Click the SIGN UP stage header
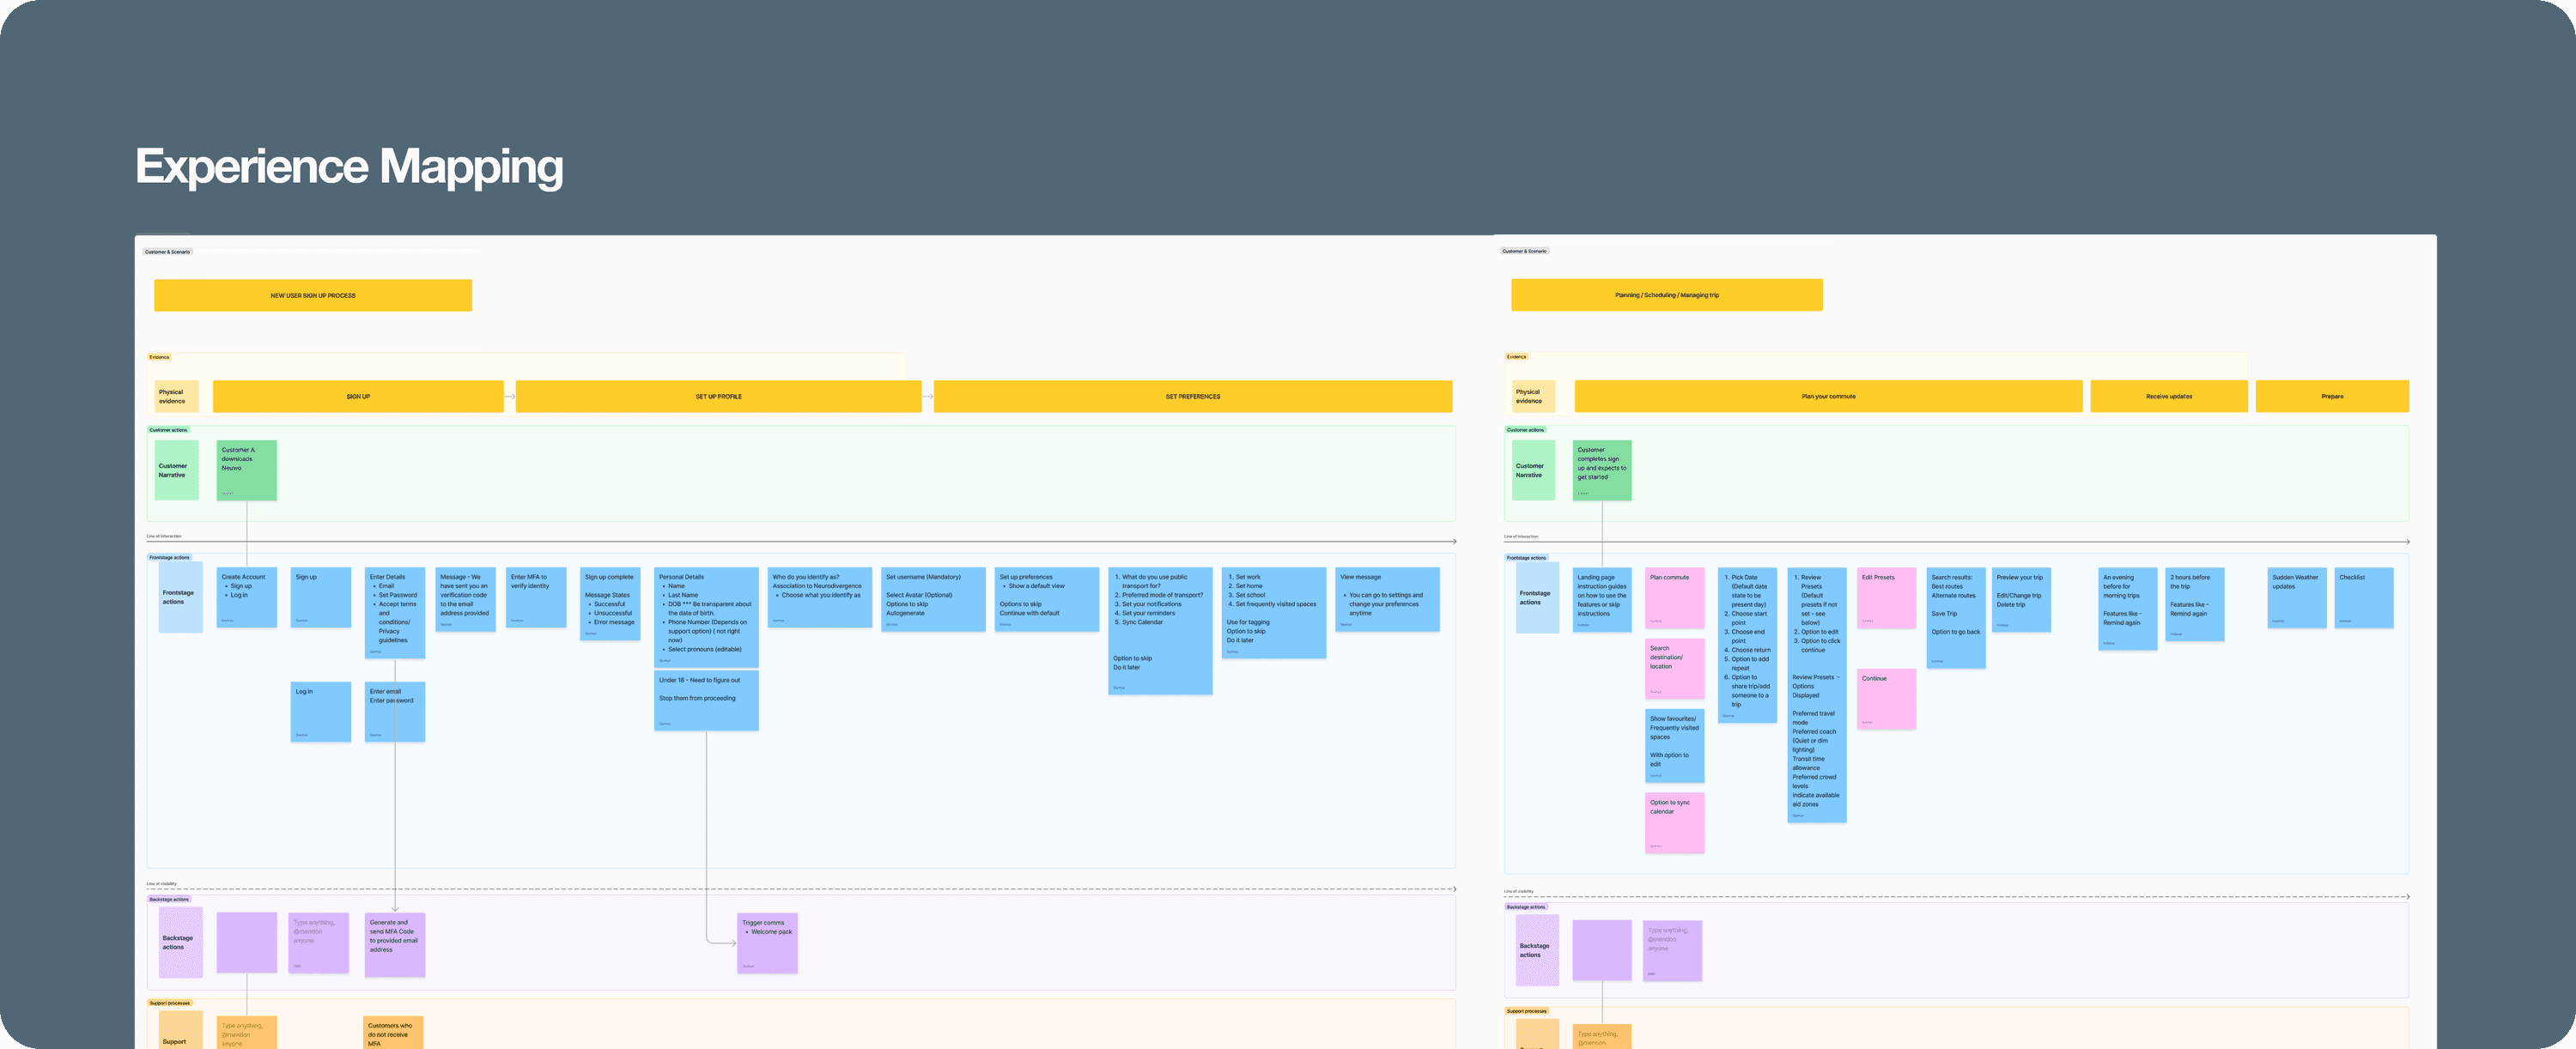Screen dimensions: 2576x1049 (x=358, y=396)
